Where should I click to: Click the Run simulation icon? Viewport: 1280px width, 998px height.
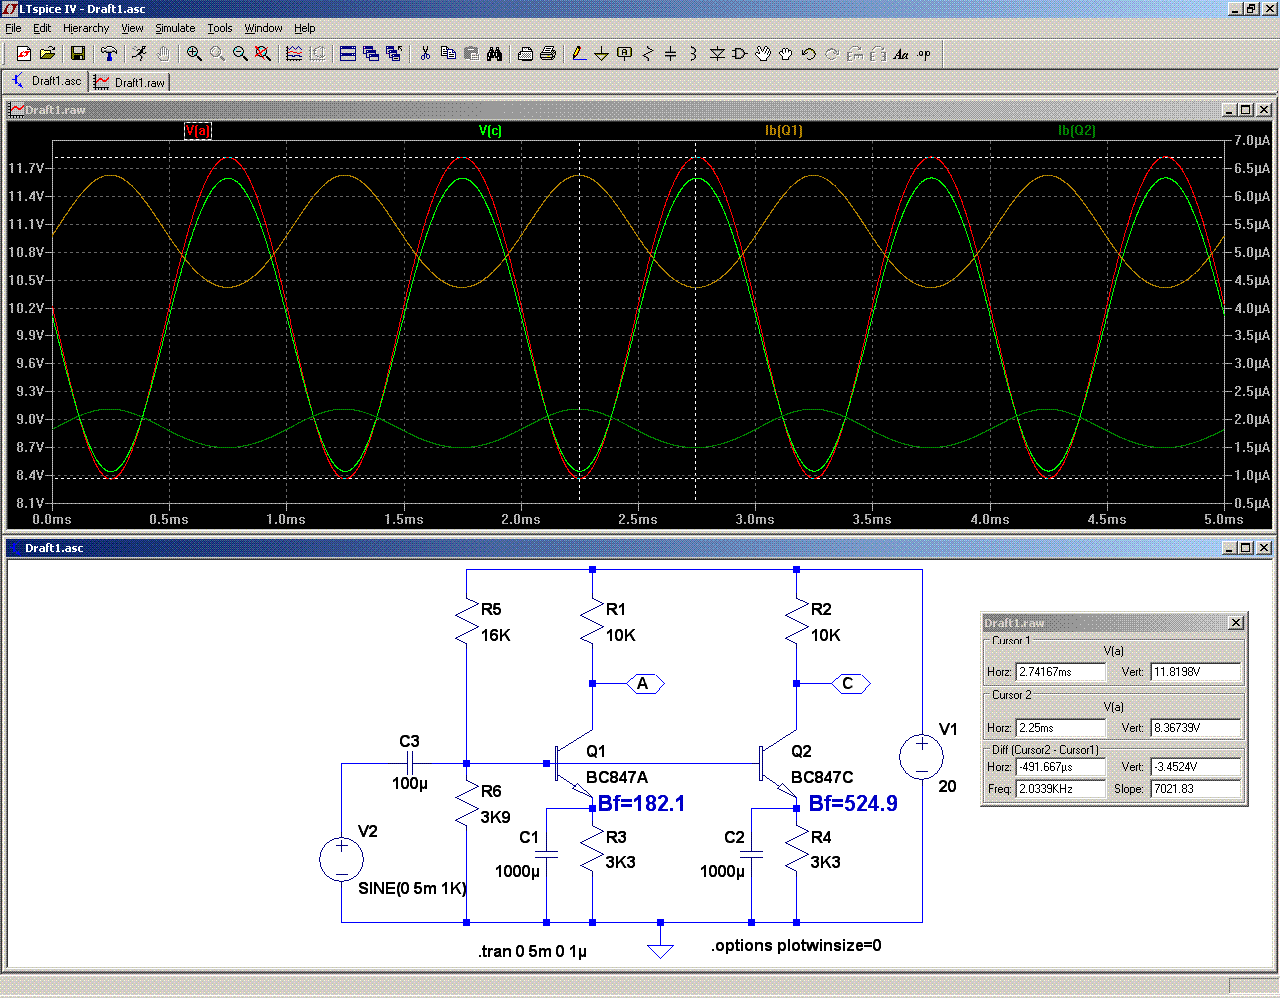[139, 54]
